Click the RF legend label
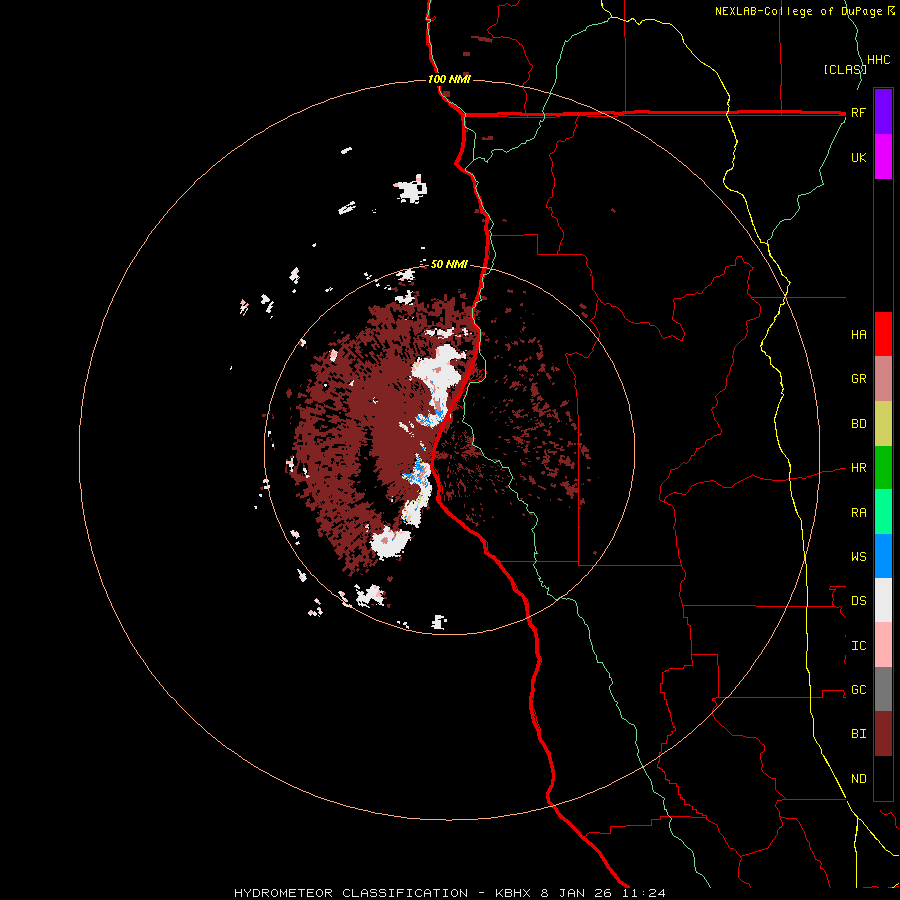Viewport: 900px width, 900px height. [858, 112]
